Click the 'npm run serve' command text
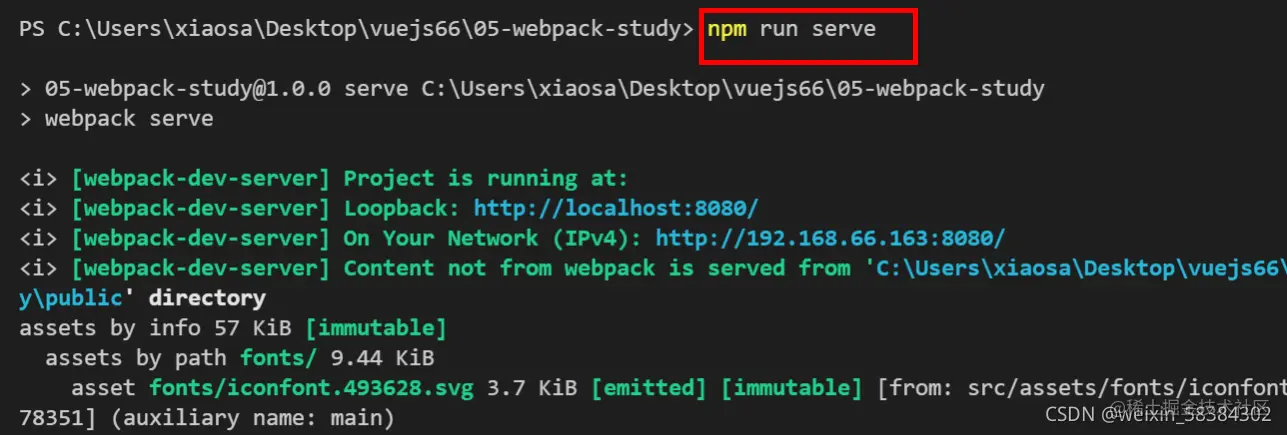Screen dimensions: 1287x435 (x=791, y=29)
